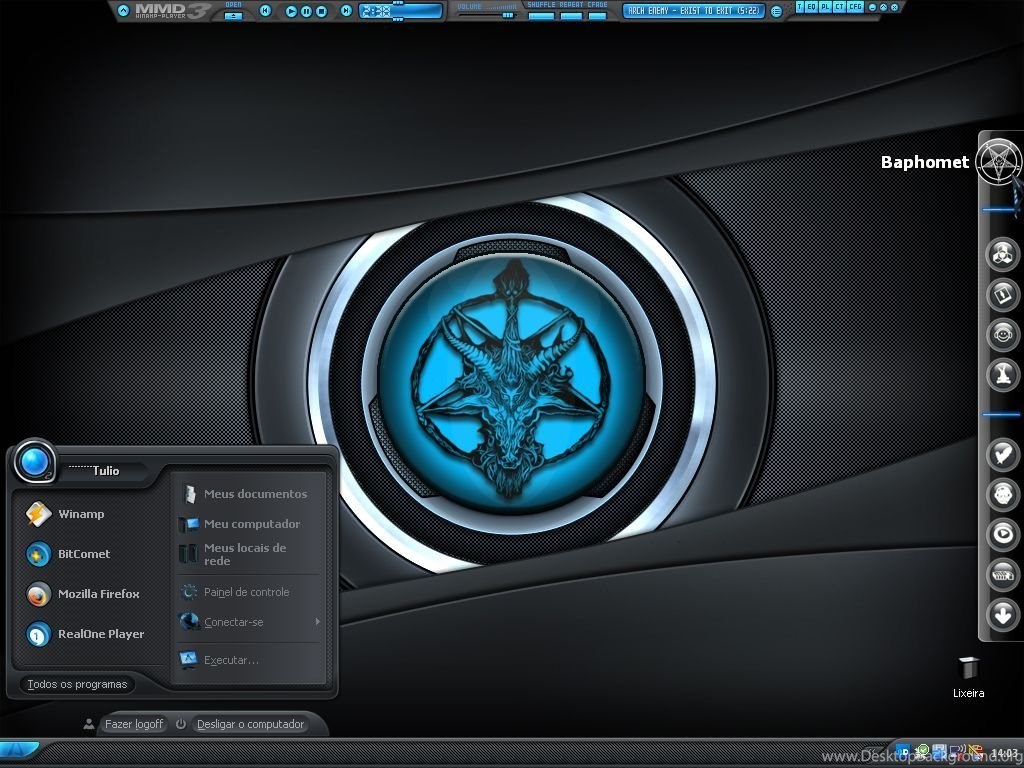Click the Tulio username label

[x=106, y=471]
